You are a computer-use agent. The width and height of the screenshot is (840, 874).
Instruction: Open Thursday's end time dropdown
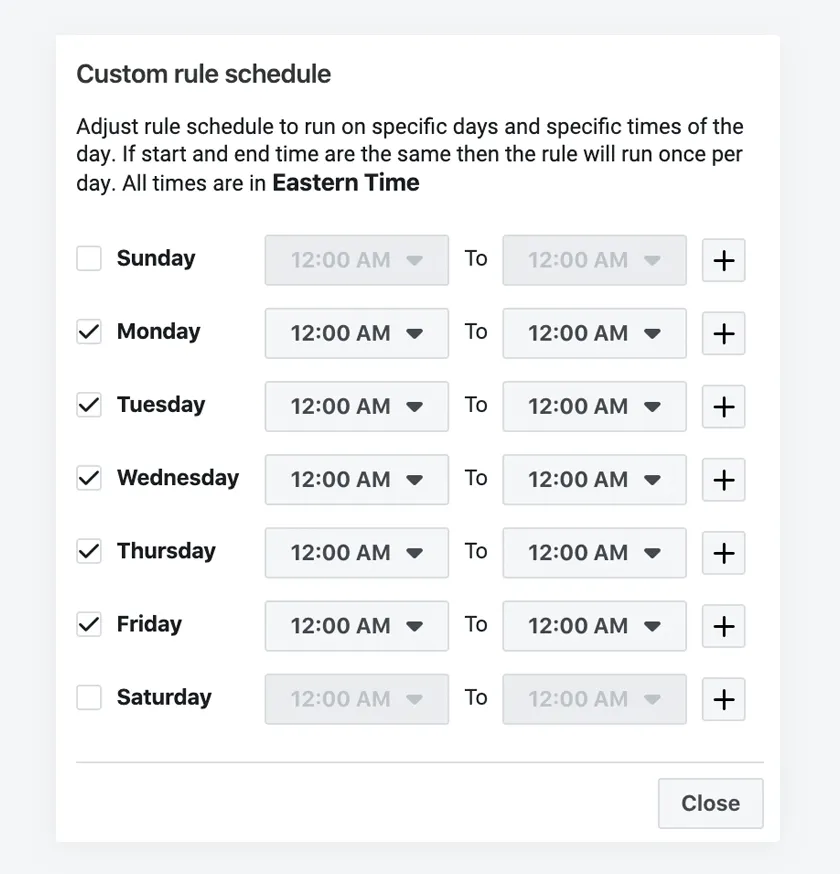[594, 553]
